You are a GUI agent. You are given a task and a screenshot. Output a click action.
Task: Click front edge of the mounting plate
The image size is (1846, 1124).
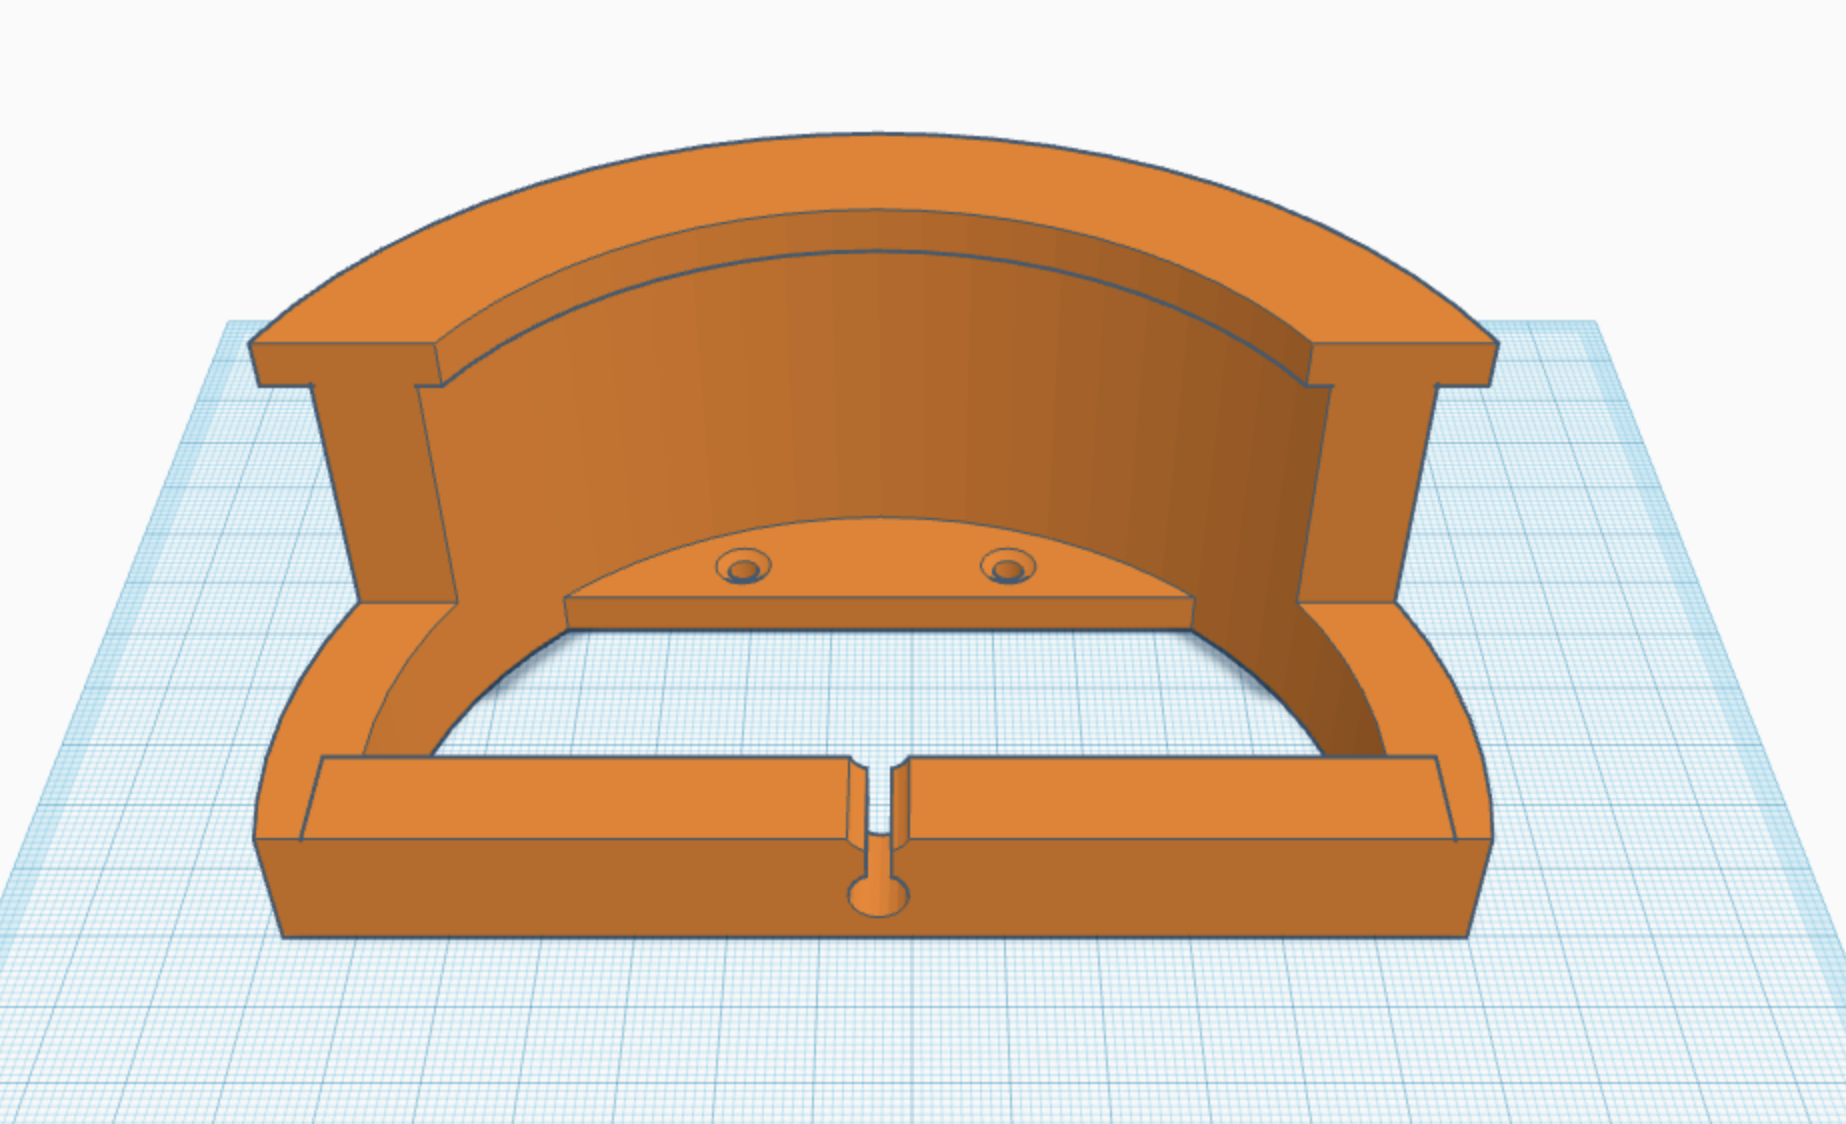click(878, 613)
